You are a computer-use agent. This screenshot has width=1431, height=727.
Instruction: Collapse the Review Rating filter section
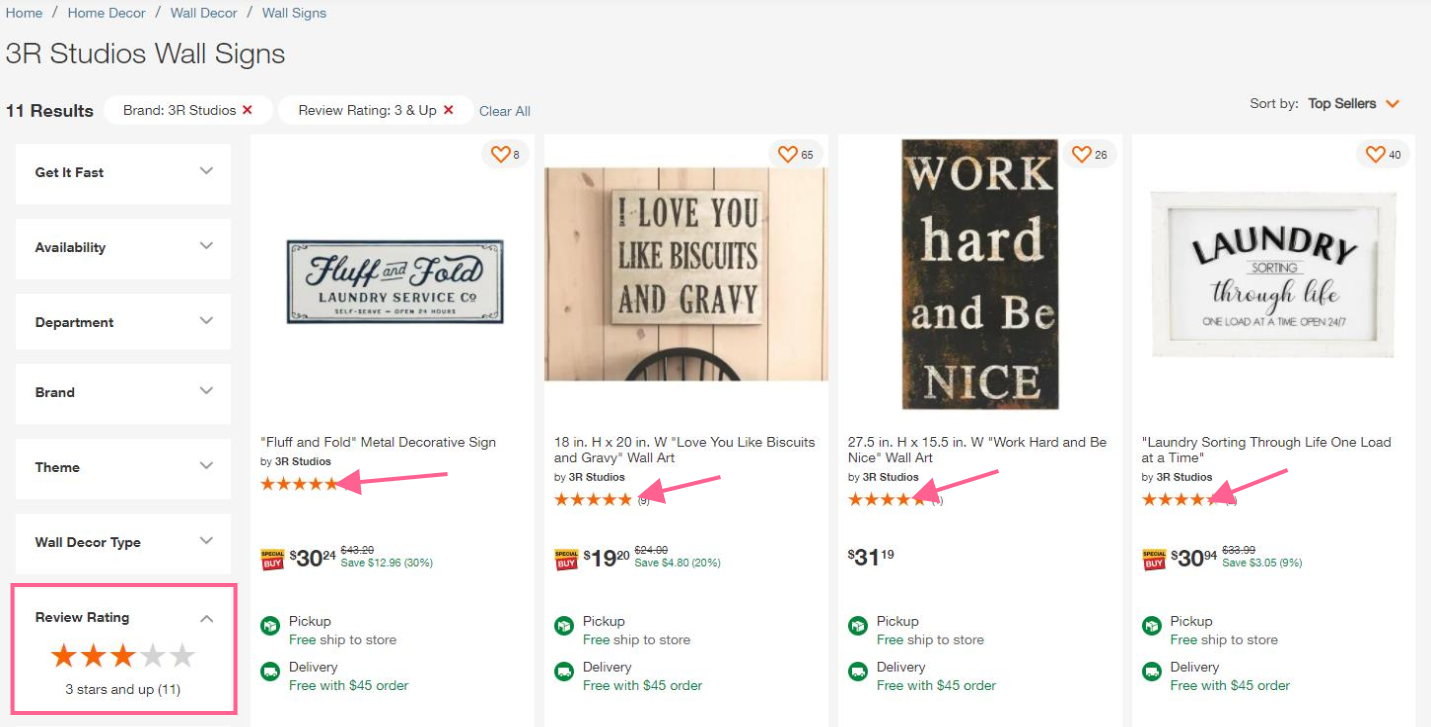pyautogui.click(x=207, y=617)
